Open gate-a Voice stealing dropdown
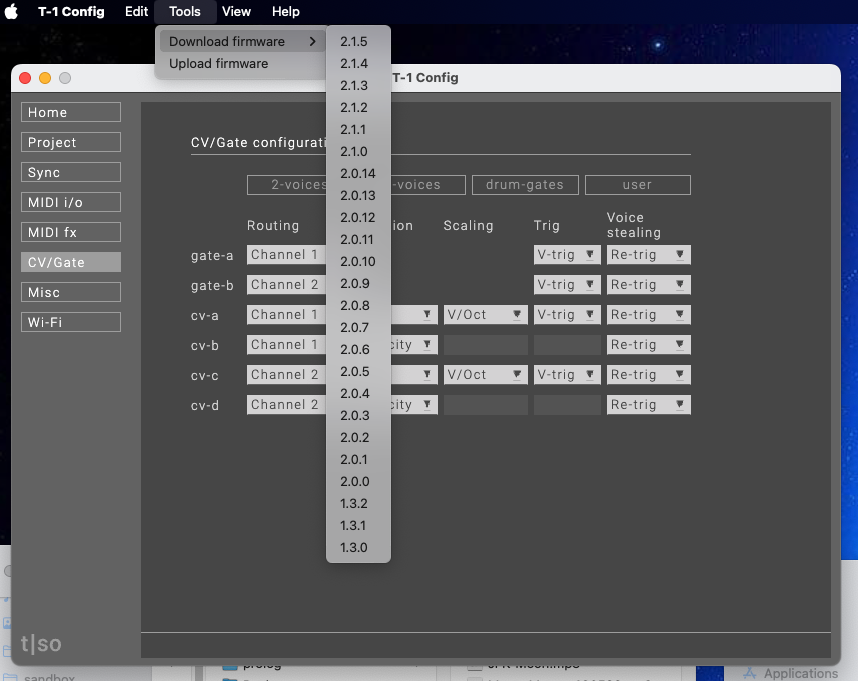The width and height of the screenshot is (858, 681). pyautogui.click(x=648, y=255)
